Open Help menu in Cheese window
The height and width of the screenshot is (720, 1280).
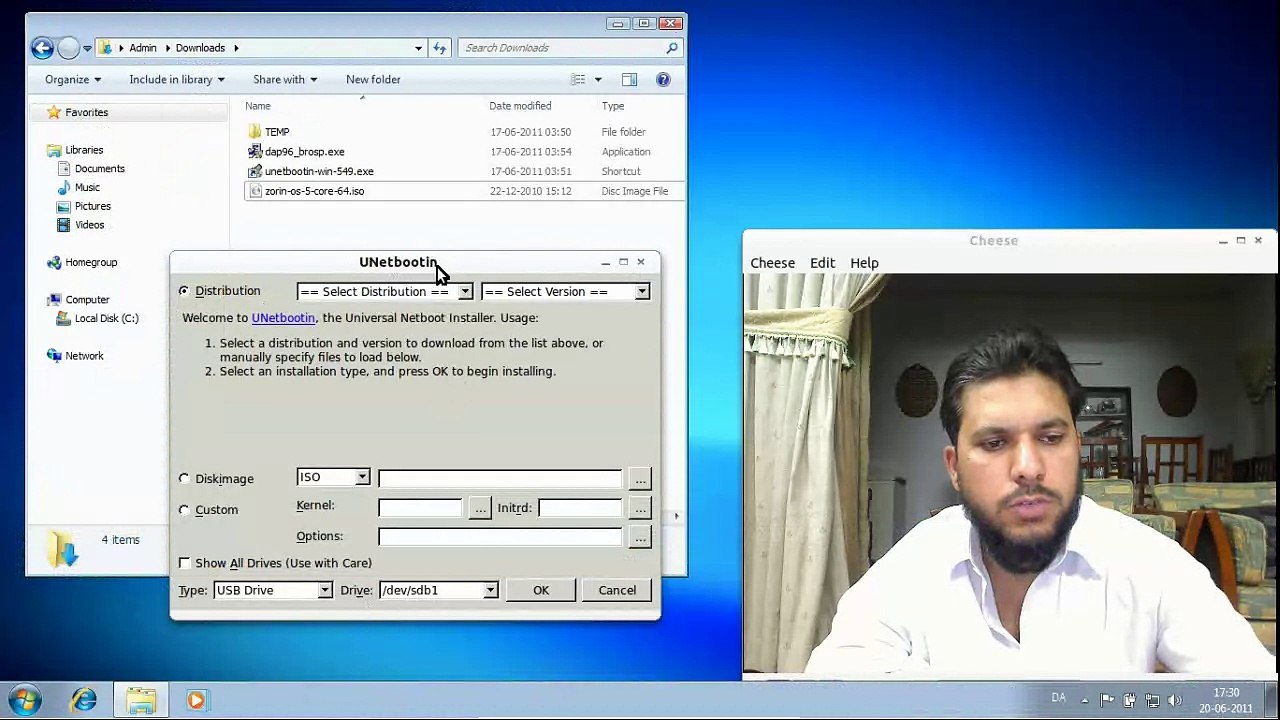pyautogui.click(x=864, y=263)
